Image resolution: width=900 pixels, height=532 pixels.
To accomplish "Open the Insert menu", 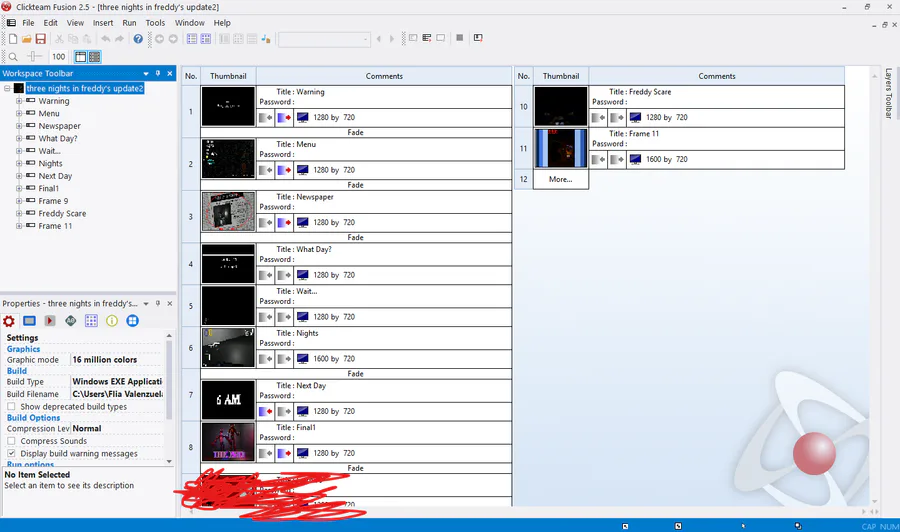I will (103, 23).
